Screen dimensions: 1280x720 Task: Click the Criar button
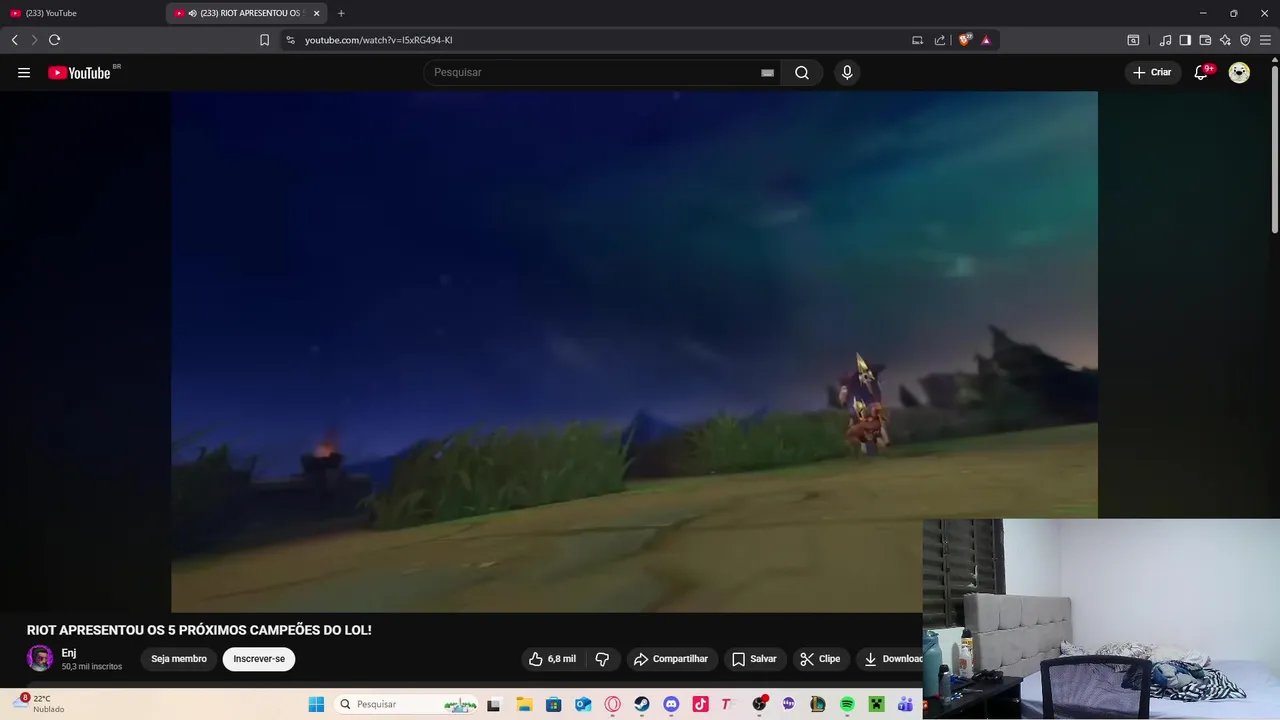(x=1152, y=72)
